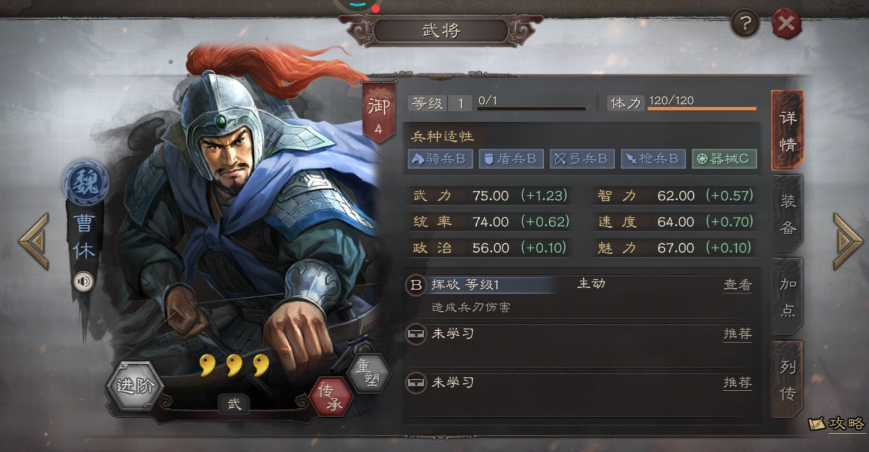This screenshot has height=452, width=869.
Task: Go to previous general with left arrow
Action: (x=34, y=241)
